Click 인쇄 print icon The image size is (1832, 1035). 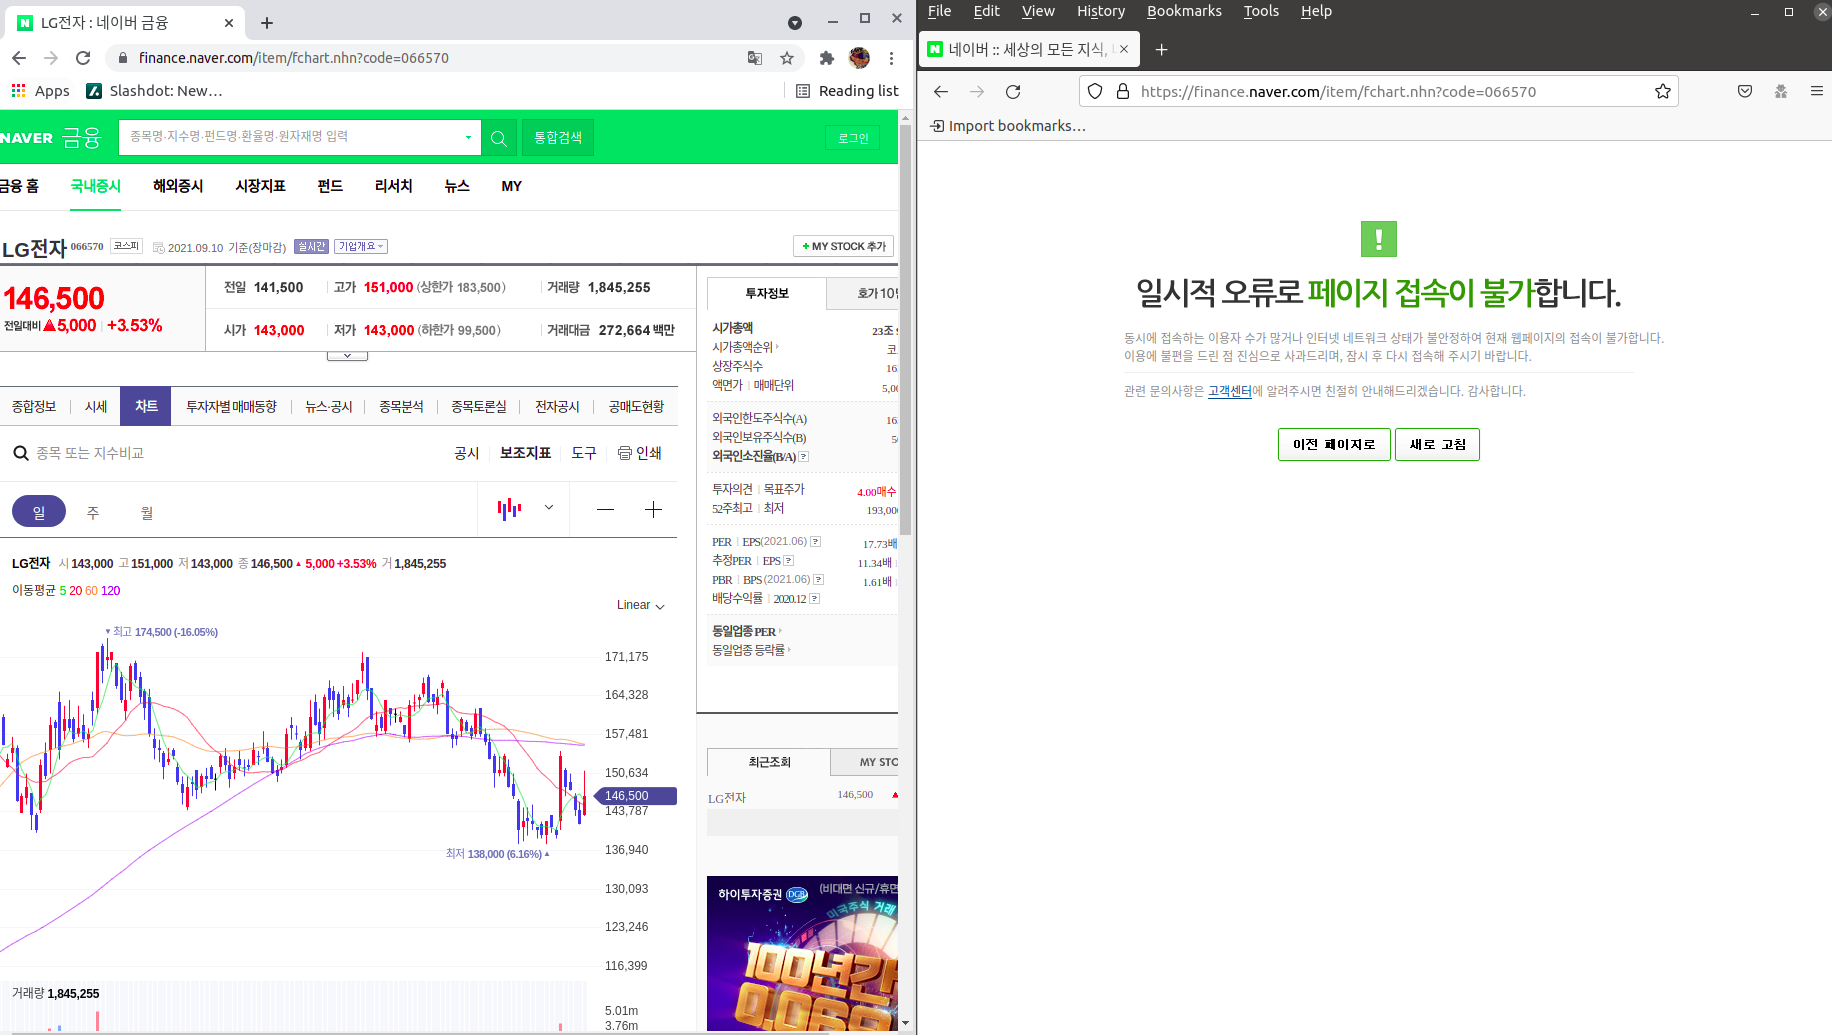639,453
